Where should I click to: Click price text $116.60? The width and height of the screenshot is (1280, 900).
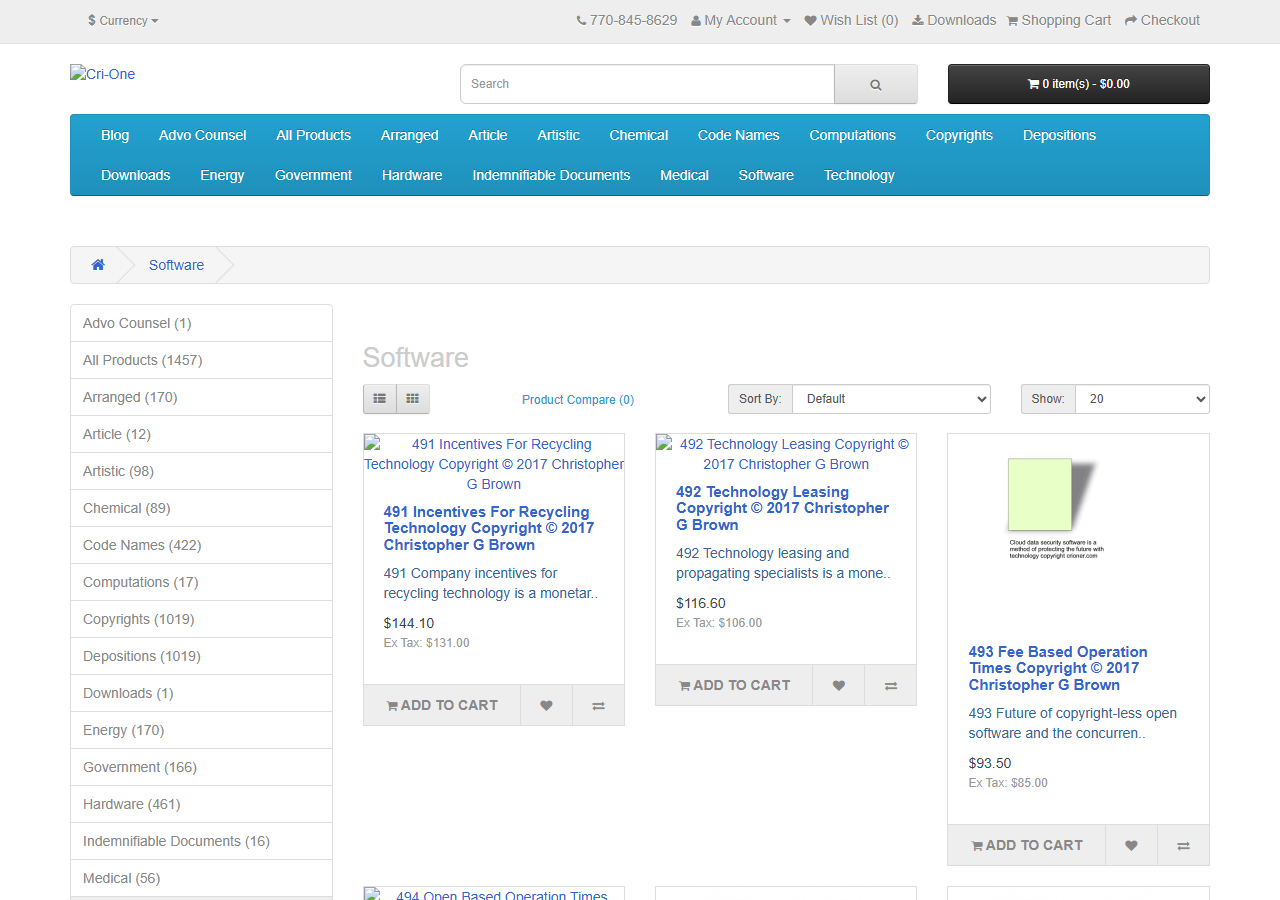click(x=701, y=603)
